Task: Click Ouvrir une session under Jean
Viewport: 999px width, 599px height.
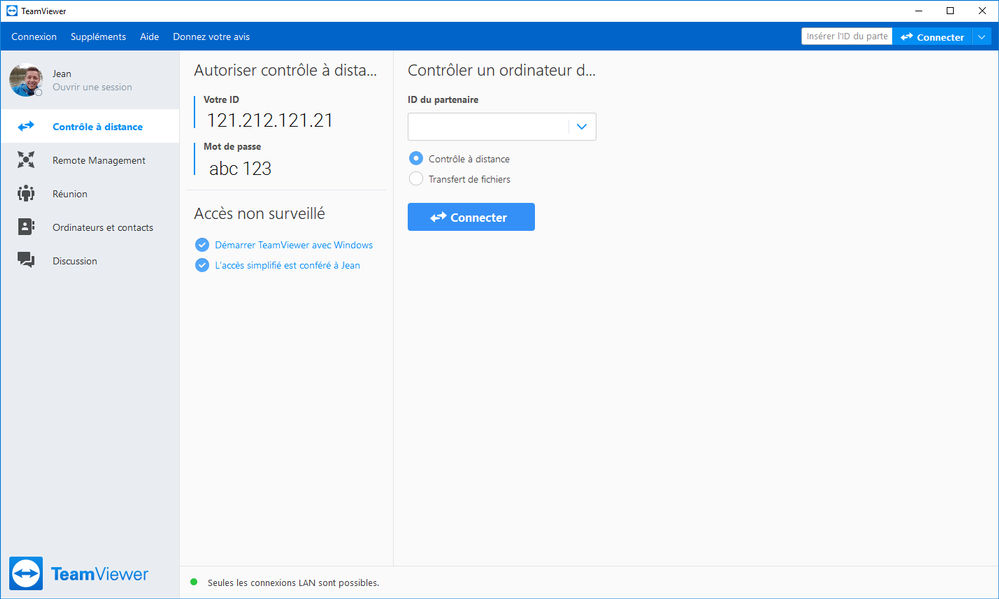Action: click(92, 87)
